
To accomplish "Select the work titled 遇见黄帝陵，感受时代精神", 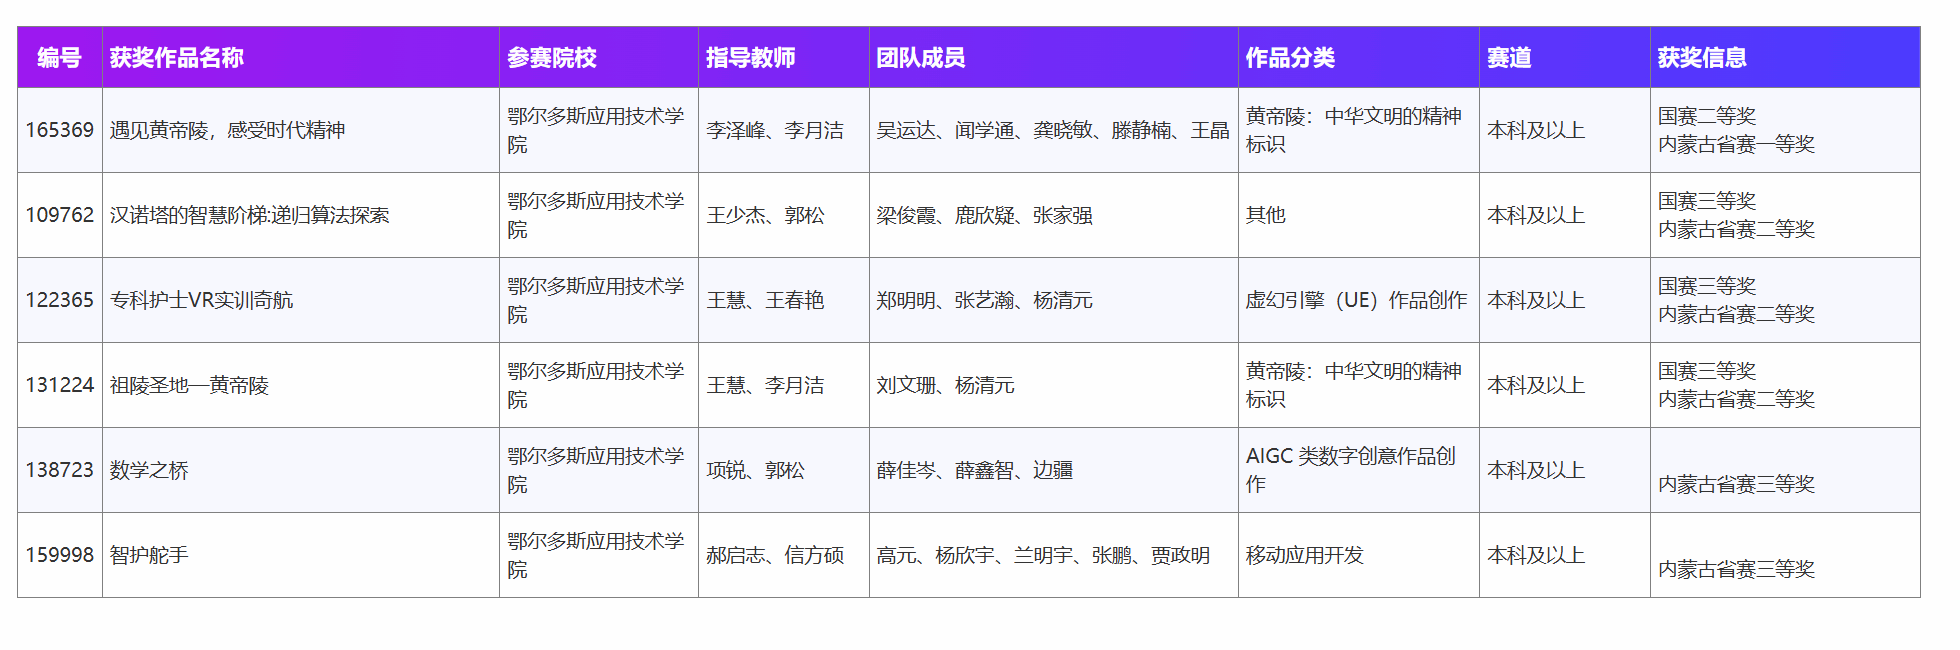I will pyautogui.click(x=228, y=130).
